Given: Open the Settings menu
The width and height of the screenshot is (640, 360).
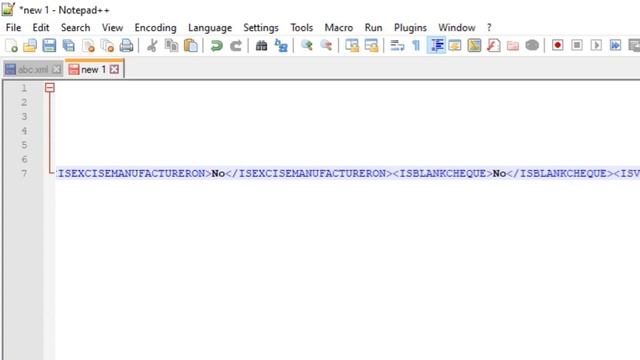Looking at the screenshot, I should tap(261, 28).
